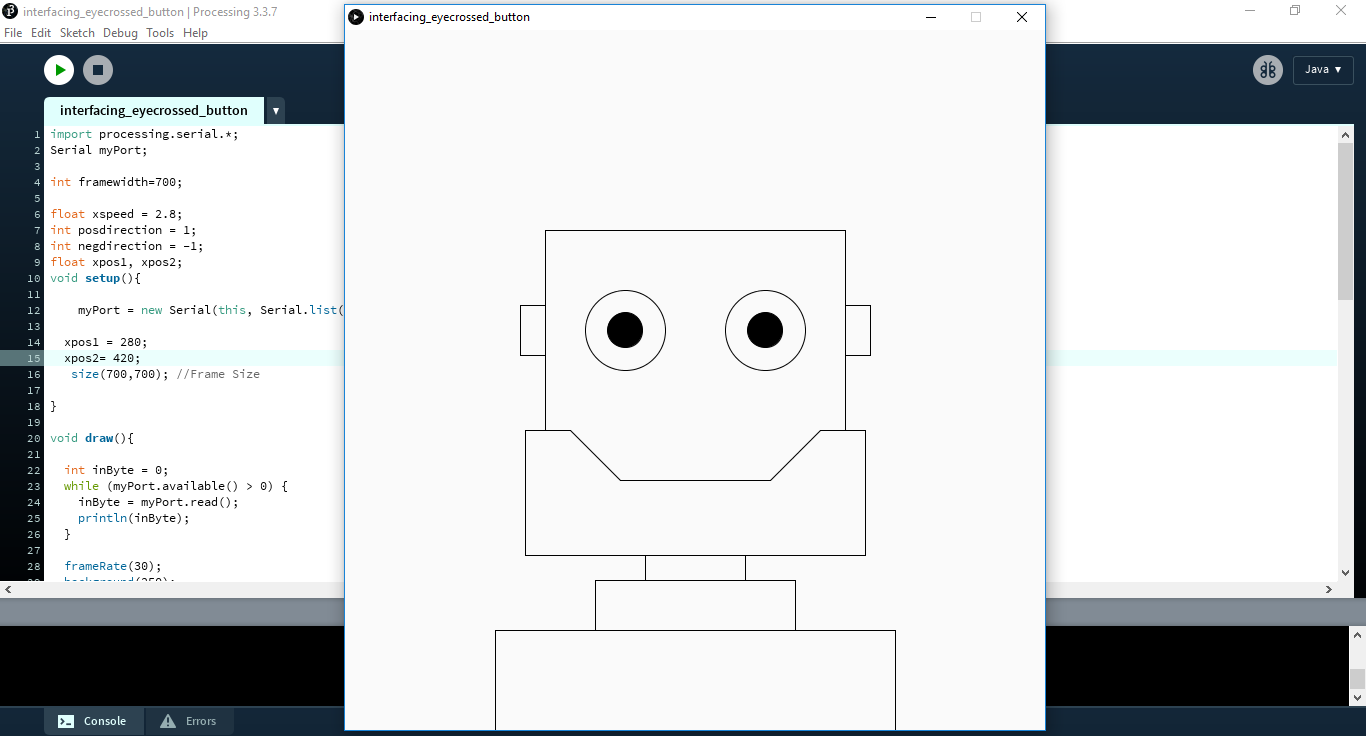1366x736 pixels.
Task: Click the 'int framewidth=700;' code line
Action: pos(117,182)
